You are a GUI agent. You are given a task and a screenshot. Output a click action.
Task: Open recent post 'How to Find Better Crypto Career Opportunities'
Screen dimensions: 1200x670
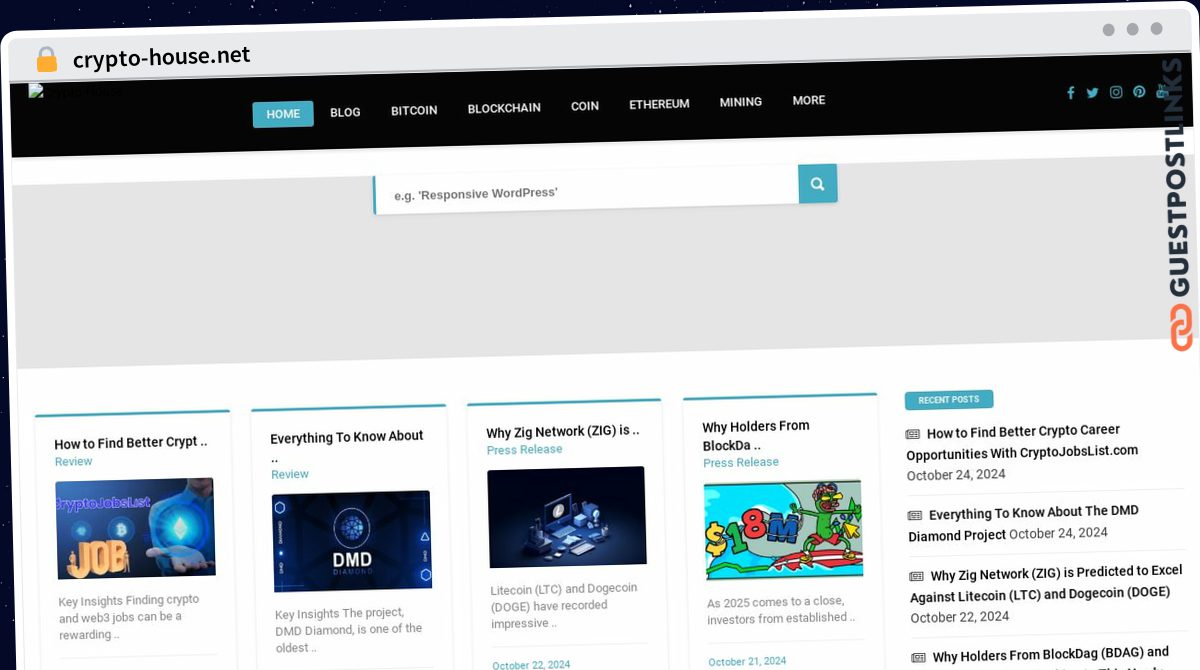pos(1023,442)
